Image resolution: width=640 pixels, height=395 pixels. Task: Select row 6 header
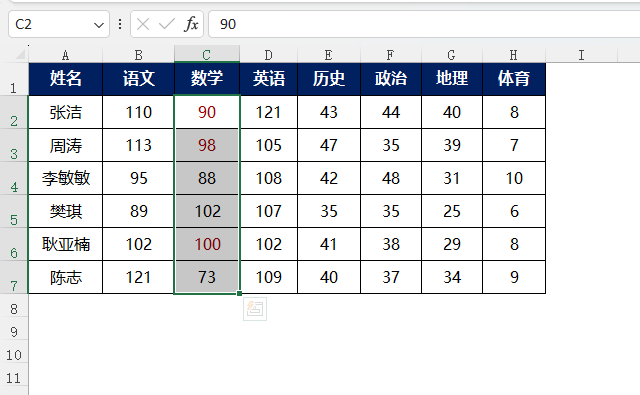point(14,244)
